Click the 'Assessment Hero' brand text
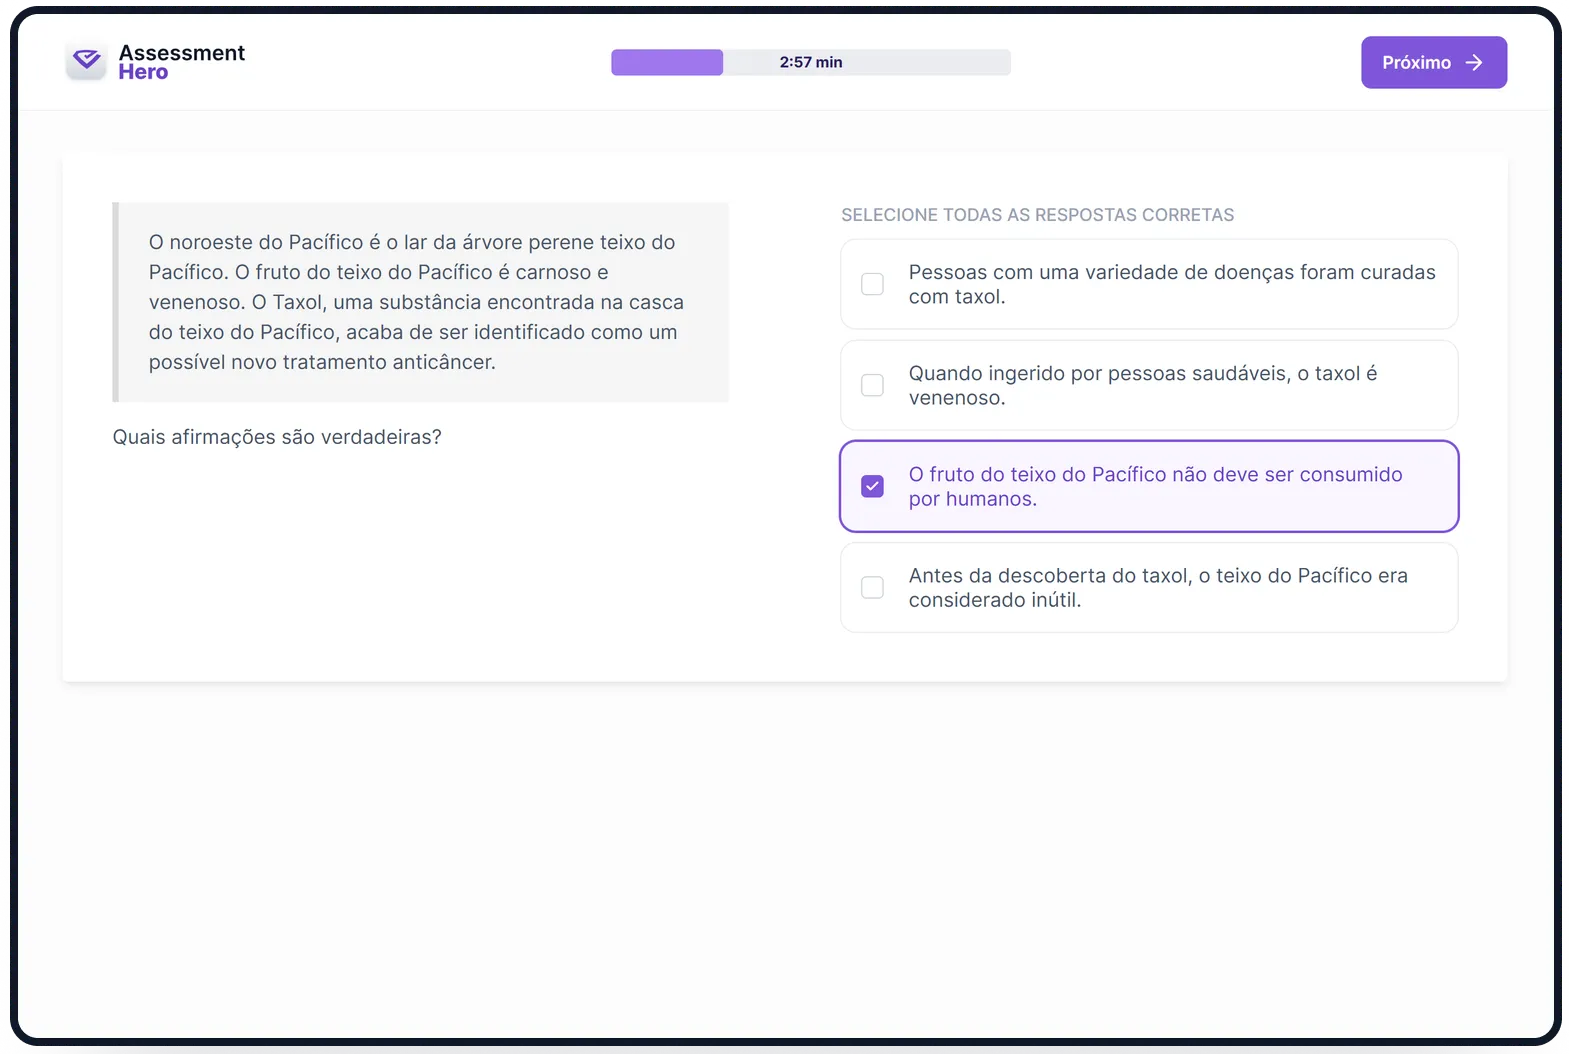The height and width of the screenshot is (1054, 1569). point(181,62)
